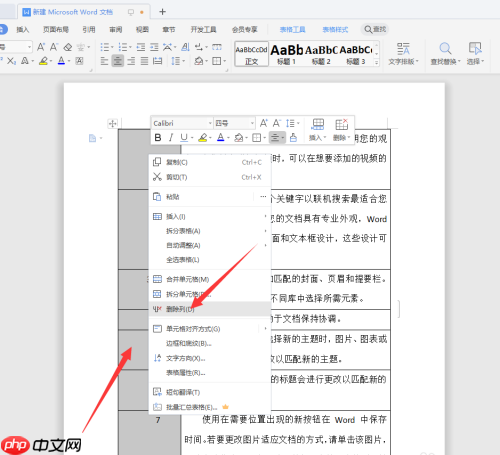This screenshot has height=455, width=500.
Task: Click the ribbon numbered list icon
Action: pyautogui.click(x=123, y=47)
